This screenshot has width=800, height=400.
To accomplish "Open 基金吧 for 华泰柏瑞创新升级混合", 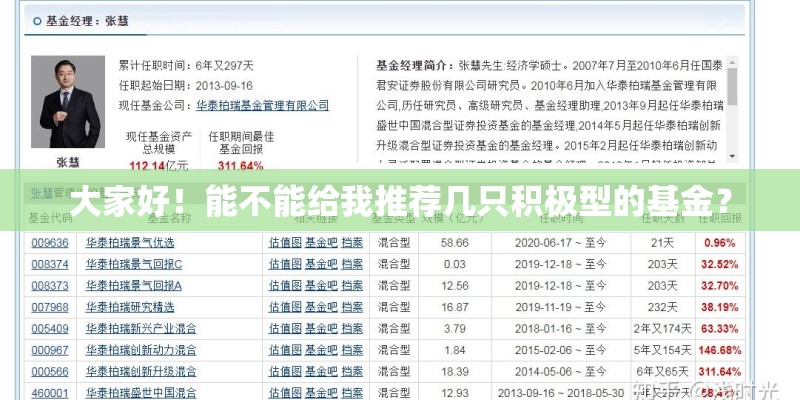I will point(321,371).
